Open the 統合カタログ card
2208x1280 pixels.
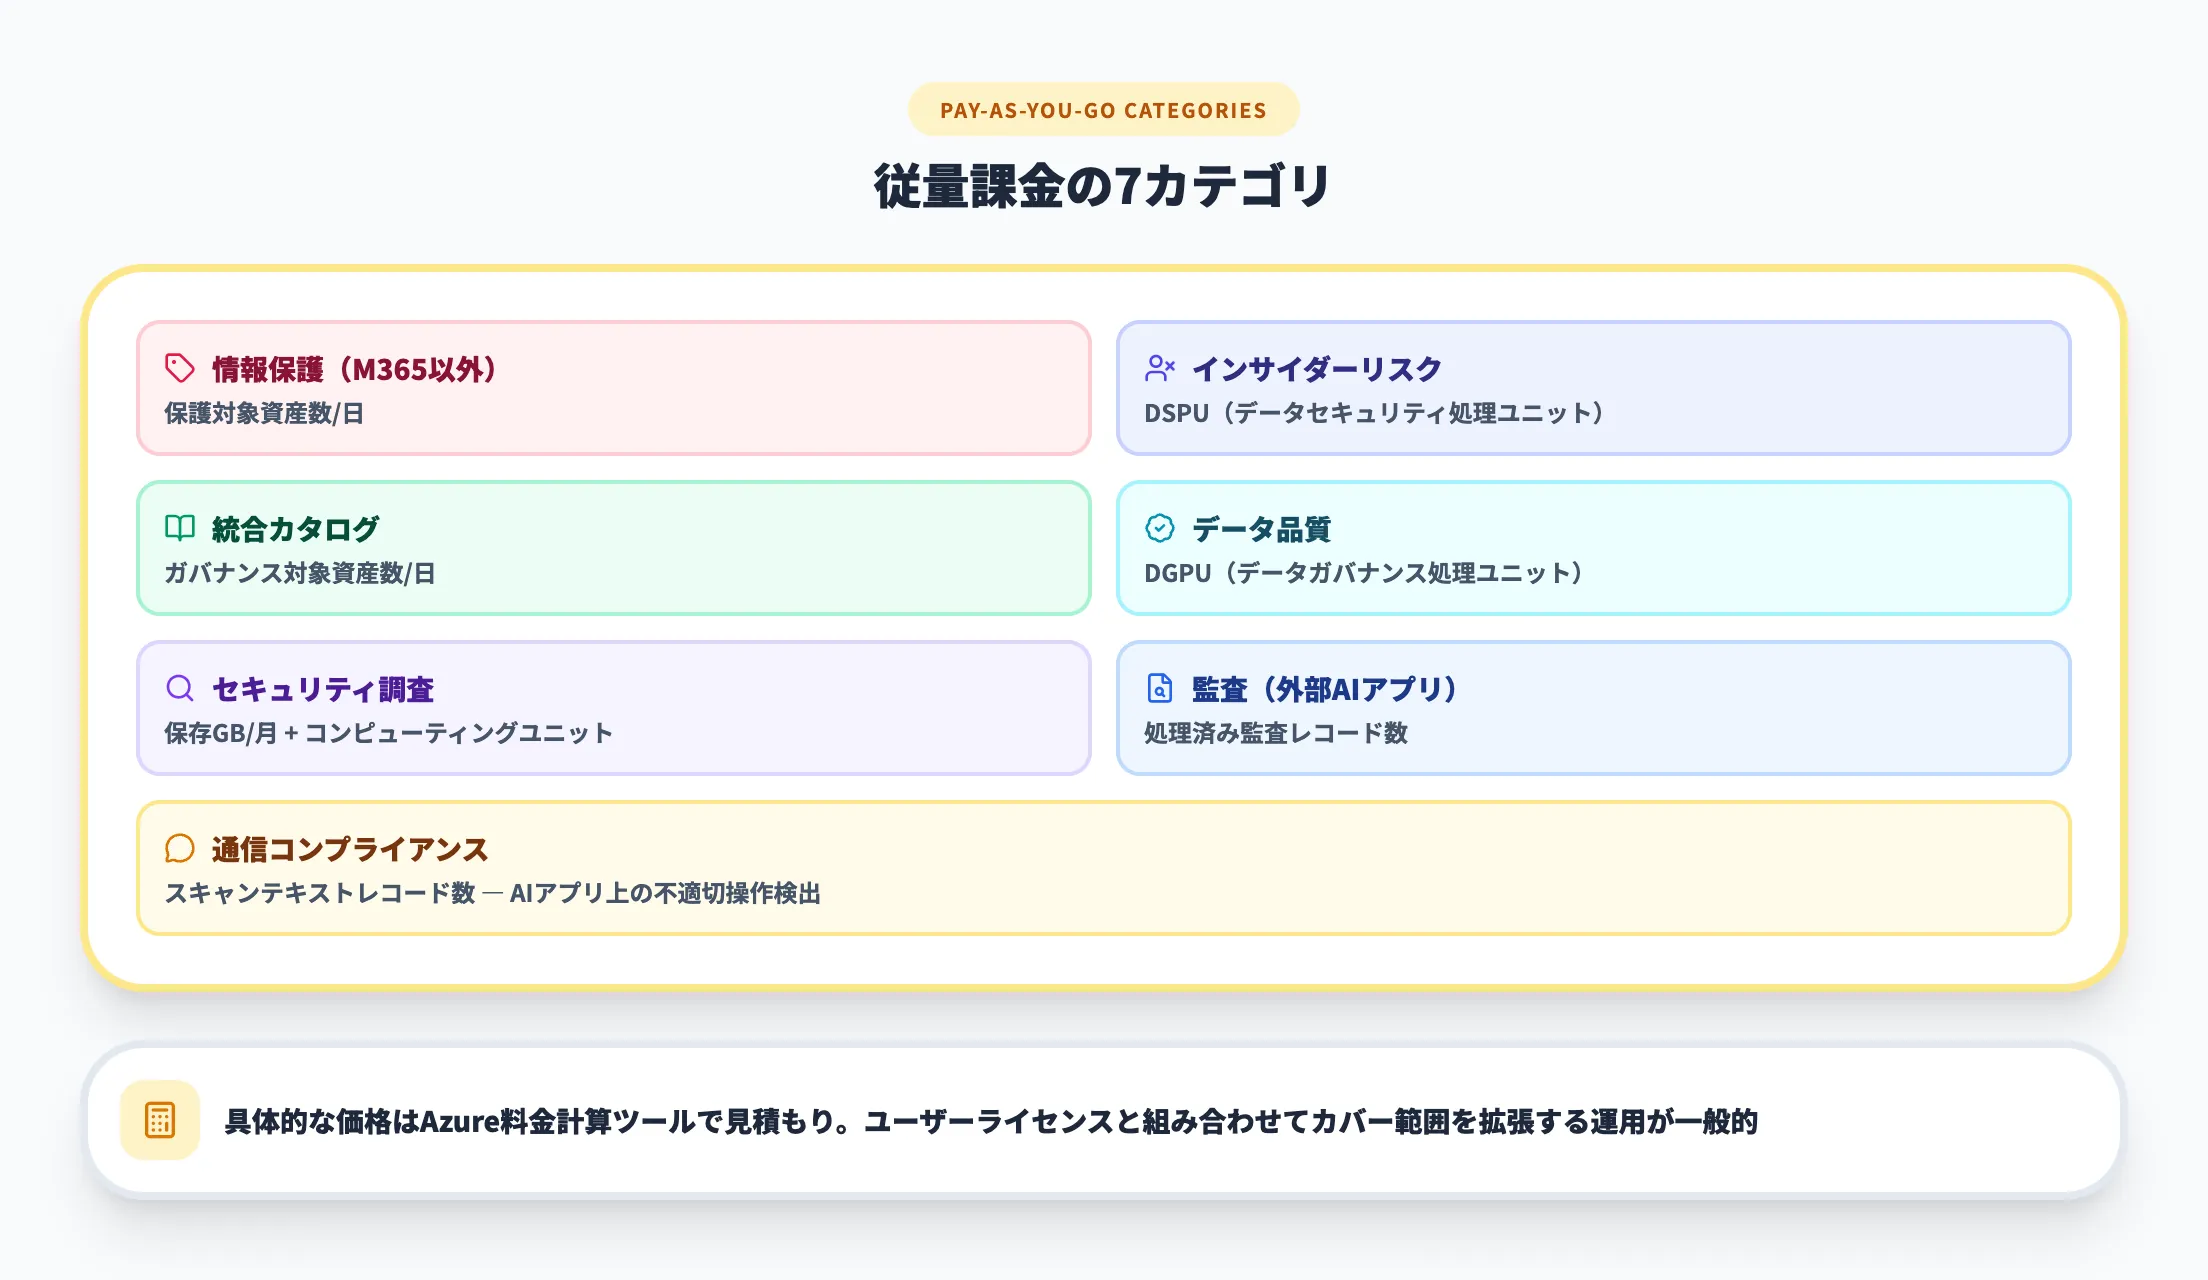(x=613, y=548)
